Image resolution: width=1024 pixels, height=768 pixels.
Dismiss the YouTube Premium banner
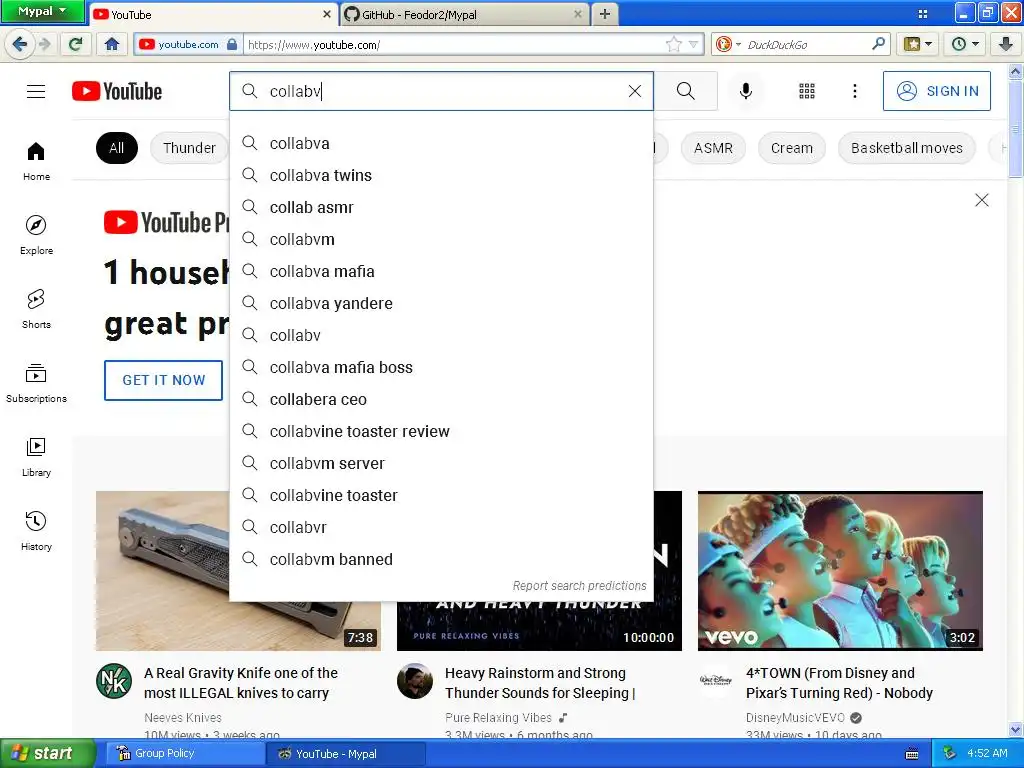coord(982,200)
